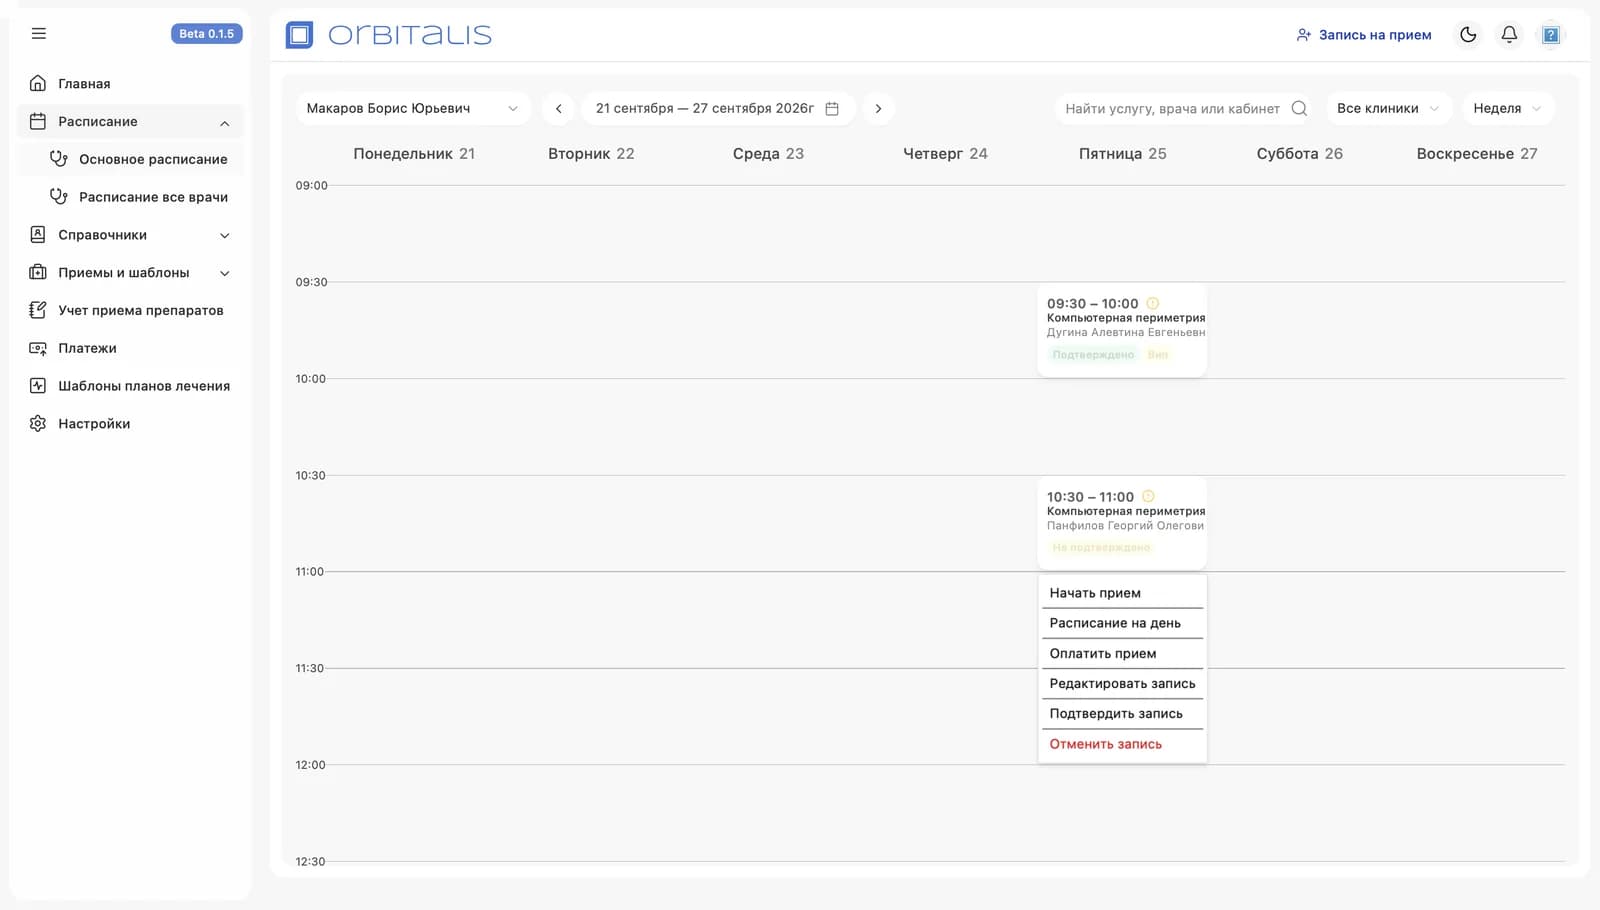Choose Редактировать запись menu item
Screen dimensions: 1600x910
click(x=1122, y=684)
